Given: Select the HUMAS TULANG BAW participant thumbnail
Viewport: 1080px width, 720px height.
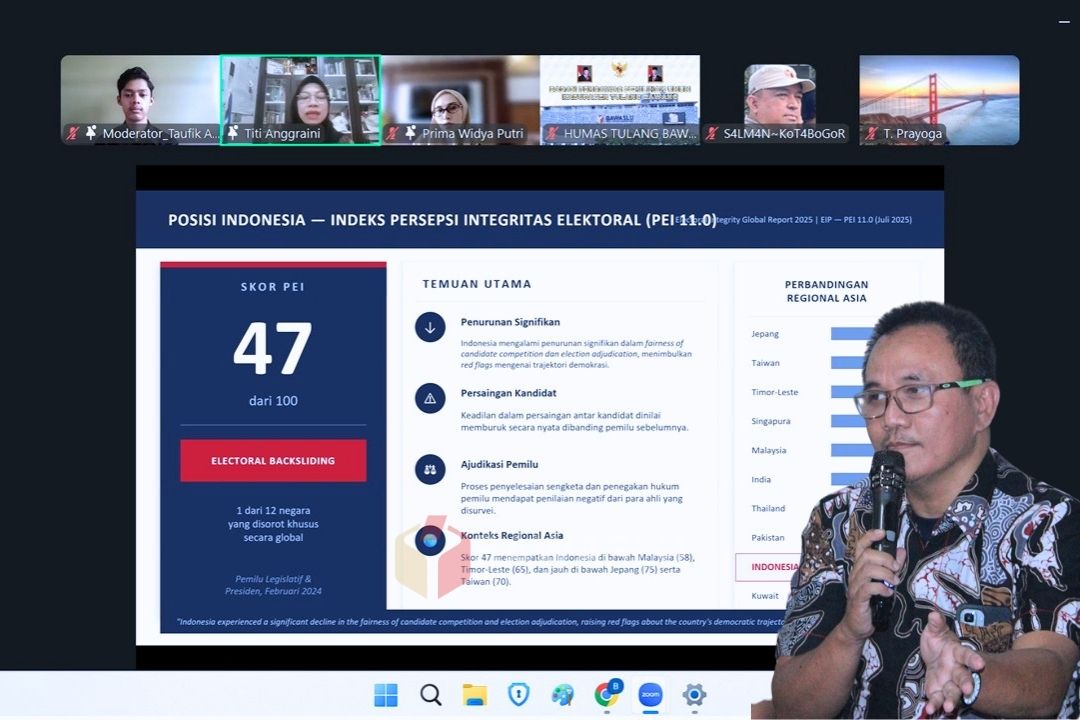Looking at the screenshot, I should pos(620,100).
